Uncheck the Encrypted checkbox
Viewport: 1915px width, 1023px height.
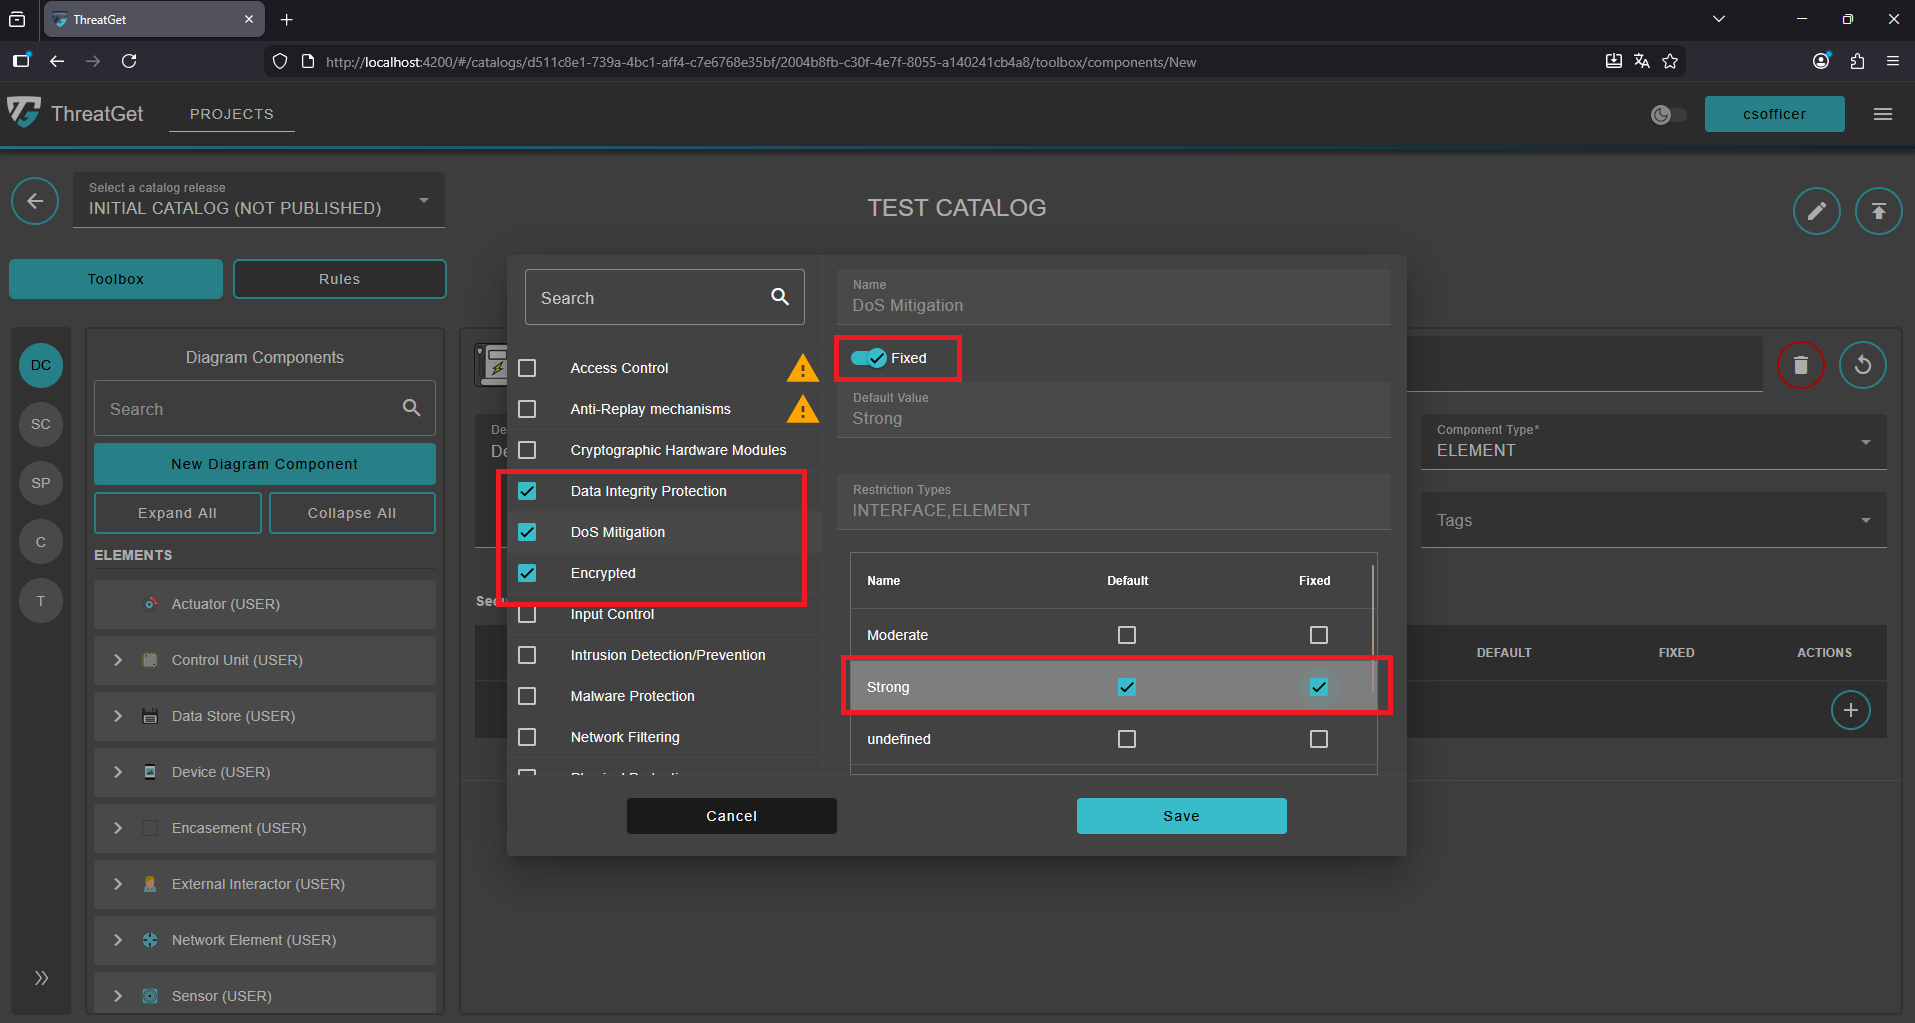(x=527, y=572)
